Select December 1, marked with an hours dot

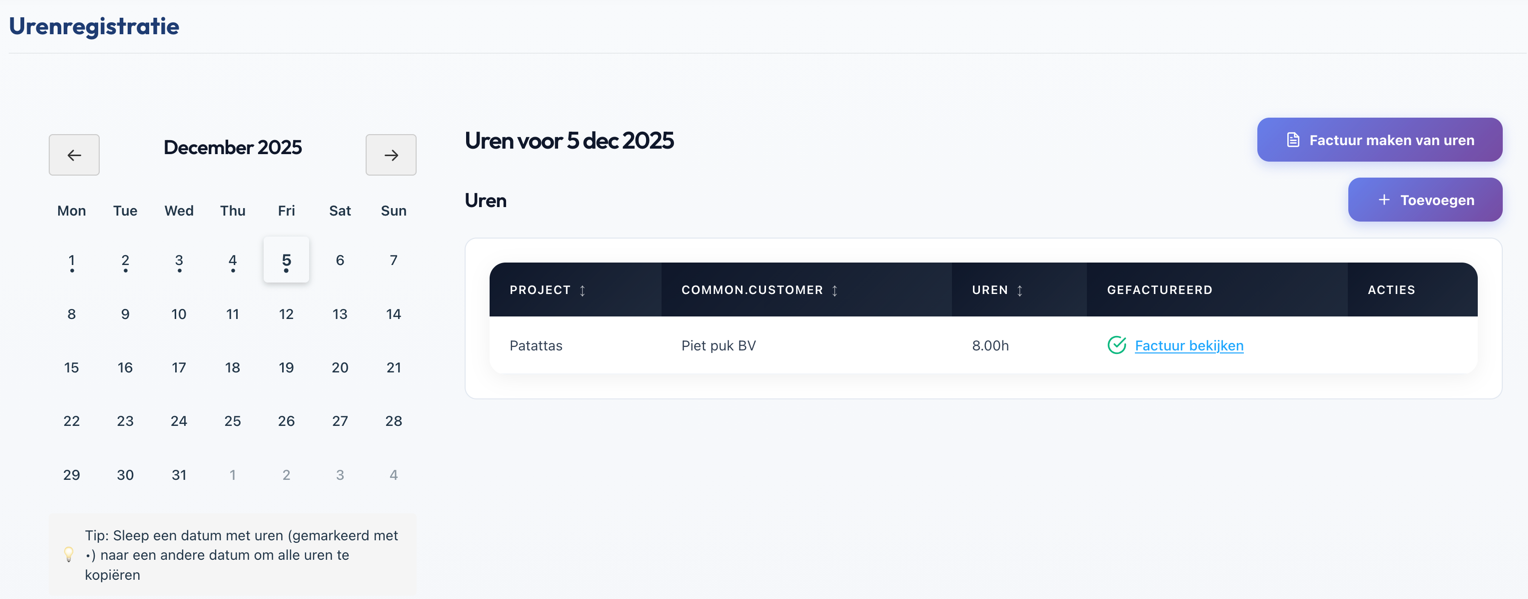point(71,260)
